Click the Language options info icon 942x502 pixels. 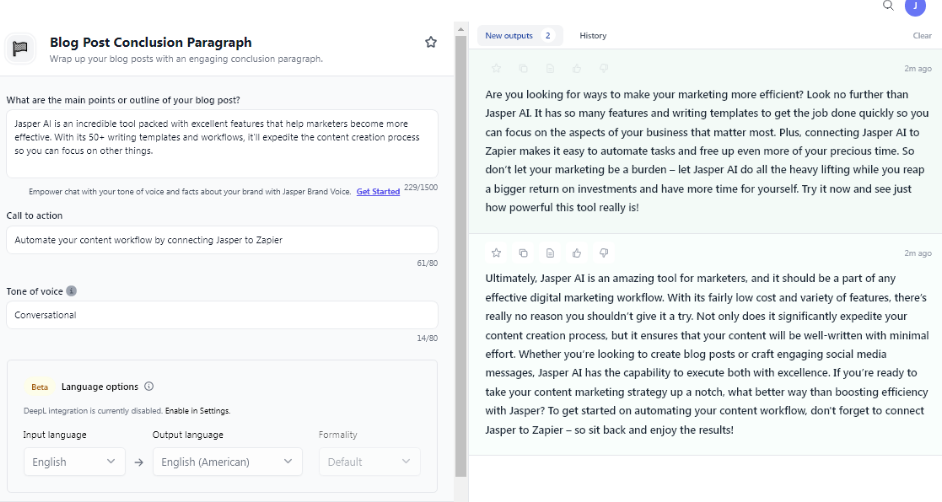point(149,386)
